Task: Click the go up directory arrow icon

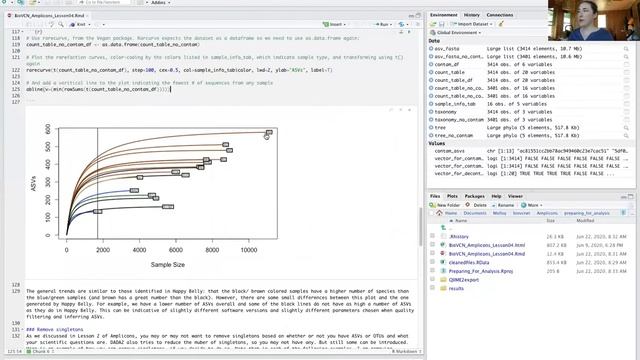Action: (x=443, y=228)
